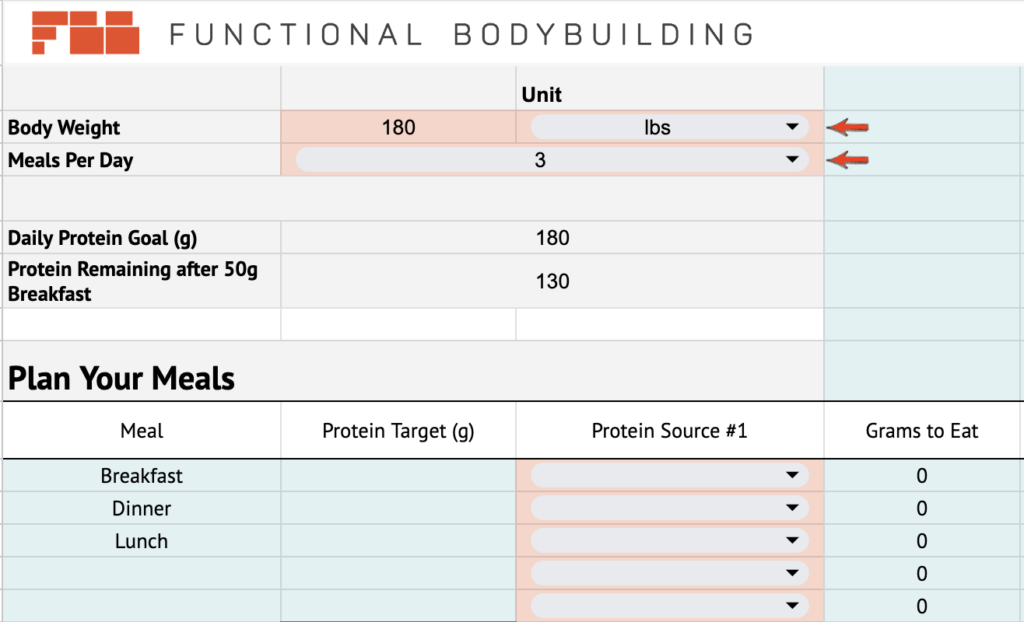
Task: Select the Daily Protein Goal value 180
Action: [x=552, y=238]
